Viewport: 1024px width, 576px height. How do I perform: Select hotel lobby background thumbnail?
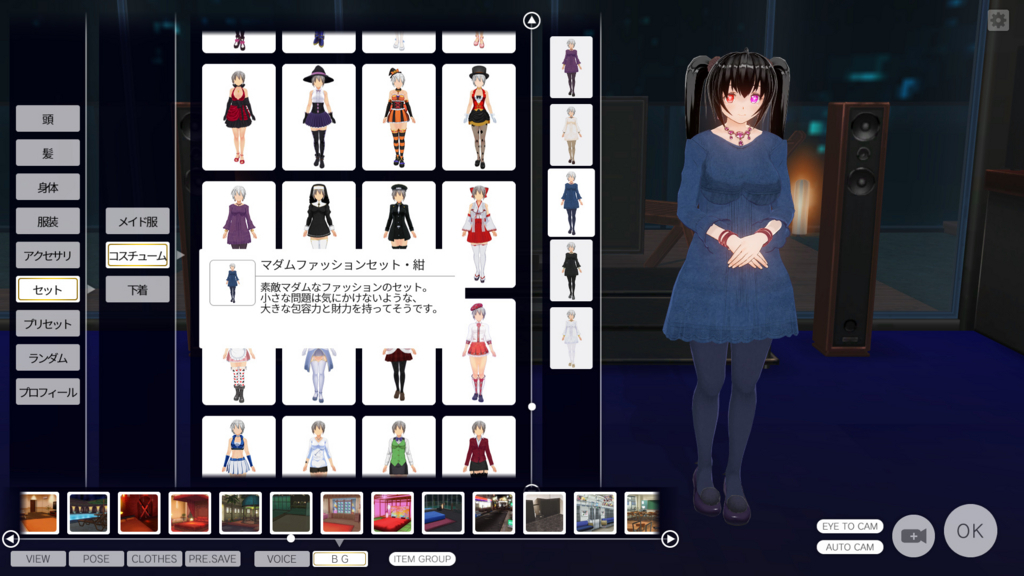pyautogui.click(x=39, y=513)
